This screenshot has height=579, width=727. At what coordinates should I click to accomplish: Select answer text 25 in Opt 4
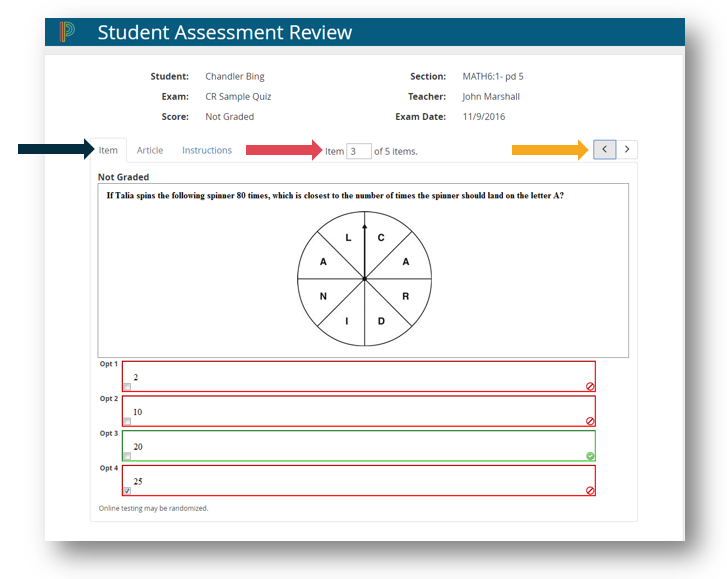(138, 481)
